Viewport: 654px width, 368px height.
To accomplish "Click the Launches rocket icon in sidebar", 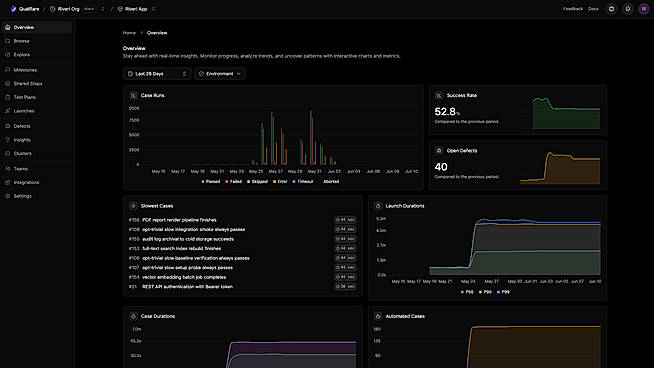I will pyautogui.click(x=8, y=111).
